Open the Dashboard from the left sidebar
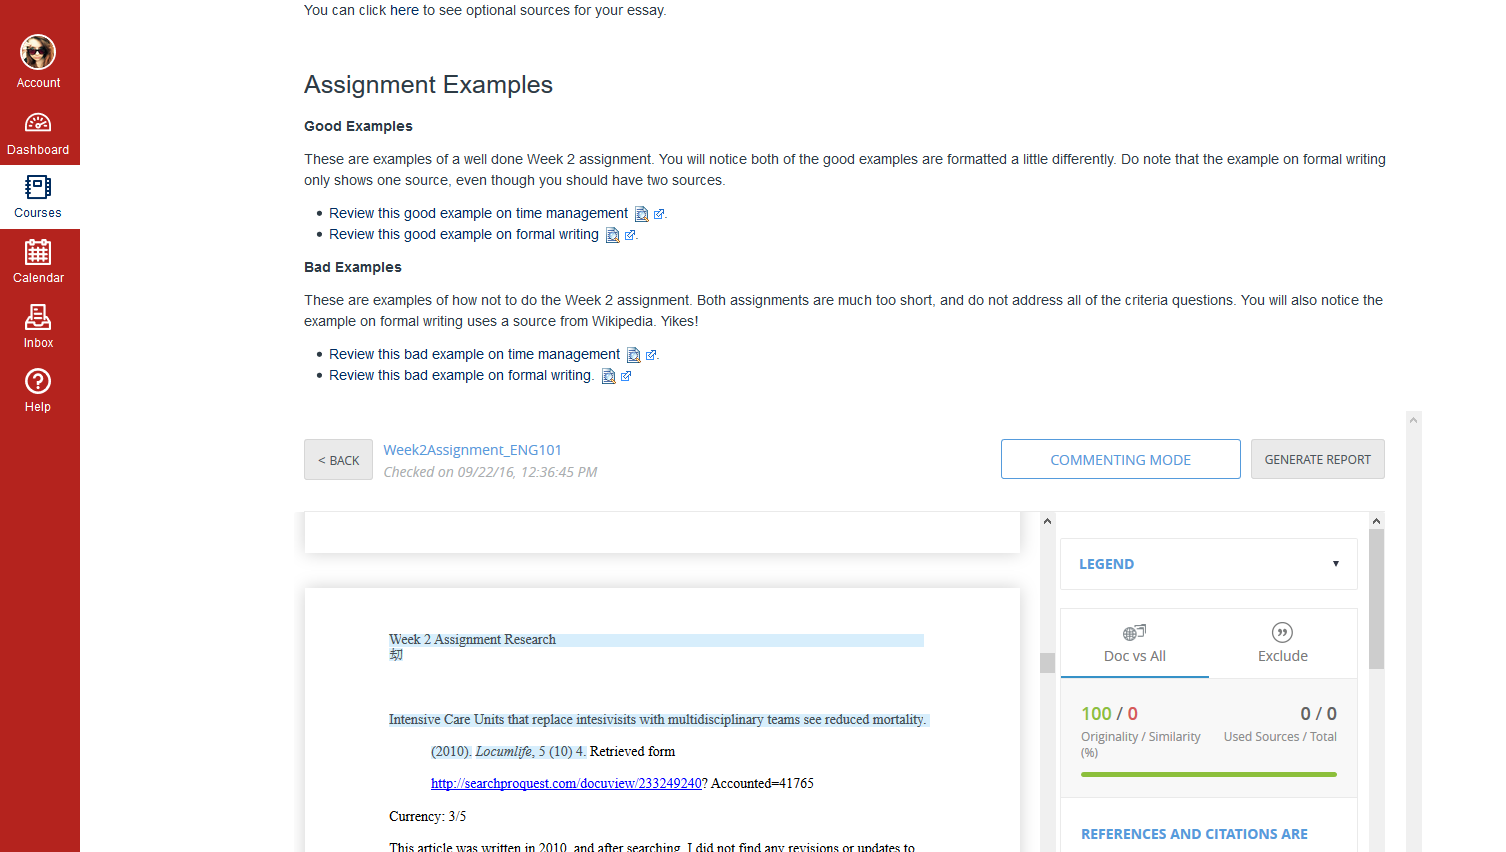The width and height of the screenshot is (1506, 852). 38,131
